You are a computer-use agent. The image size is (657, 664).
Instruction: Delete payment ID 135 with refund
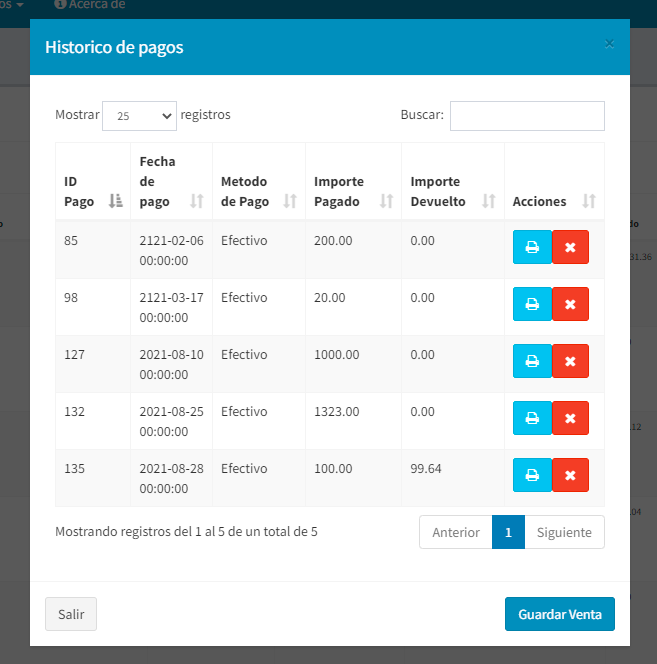click(570, 475)
